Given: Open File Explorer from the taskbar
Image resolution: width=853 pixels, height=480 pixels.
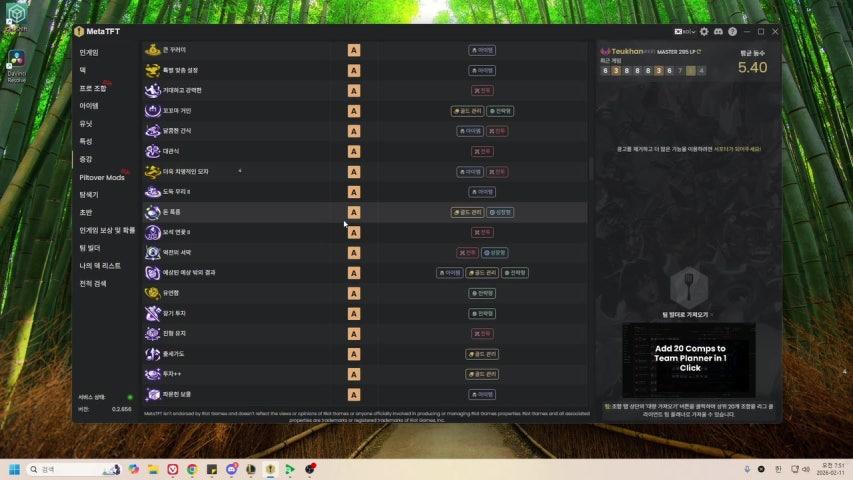Looking at the screenshot, I should click(x=153, y=469).
